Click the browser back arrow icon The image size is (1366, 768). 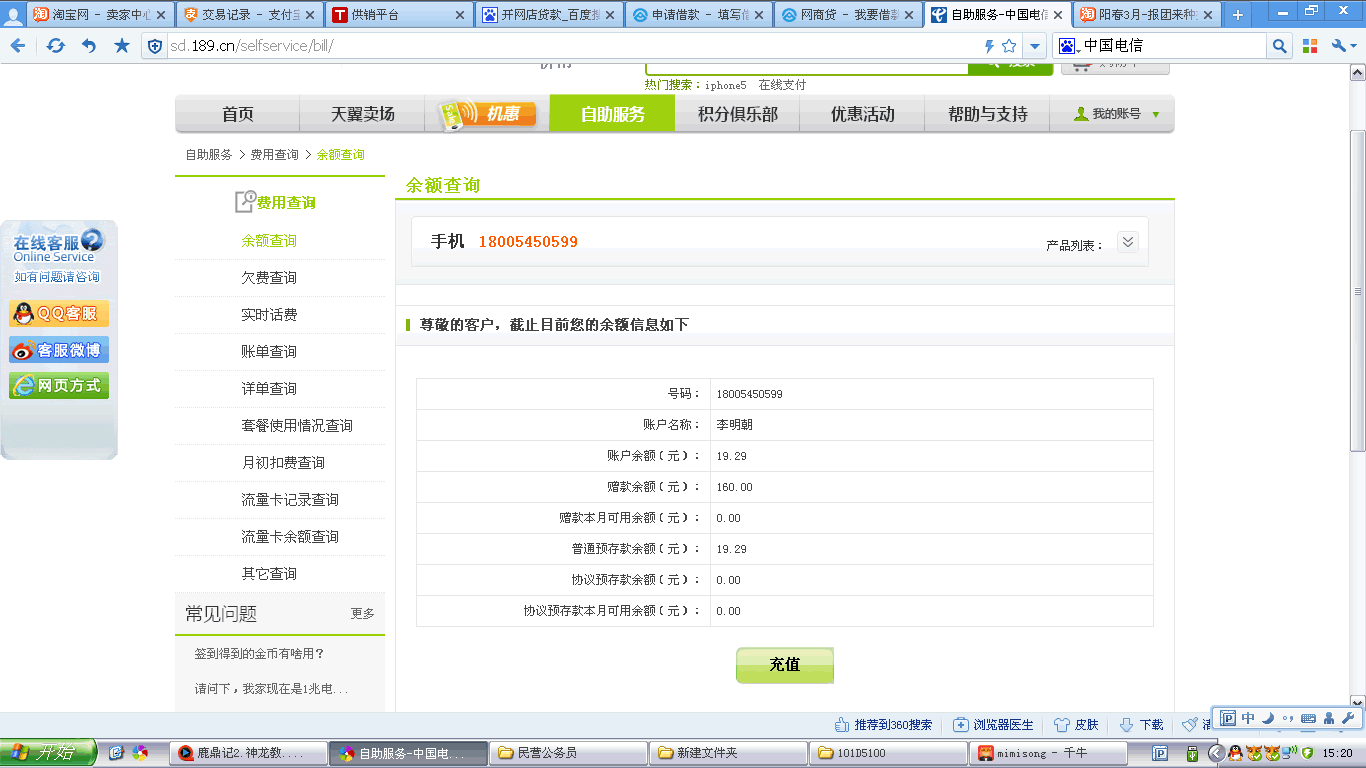point(17,46)
